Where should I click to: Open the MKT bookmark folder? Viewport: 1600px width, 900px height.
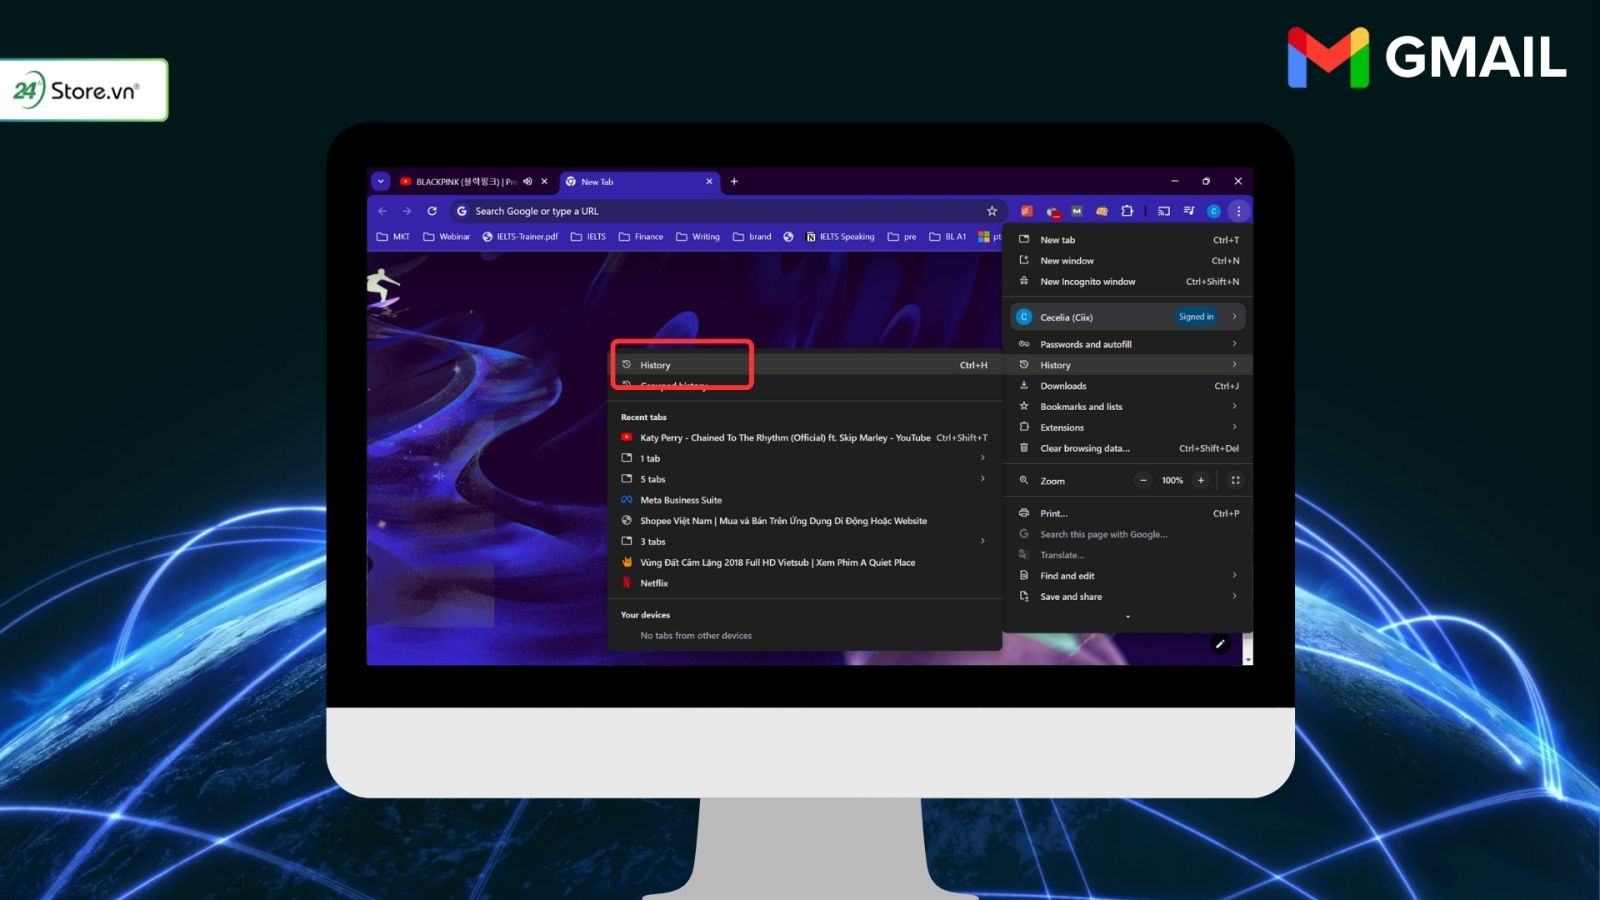tap(393, 237)
